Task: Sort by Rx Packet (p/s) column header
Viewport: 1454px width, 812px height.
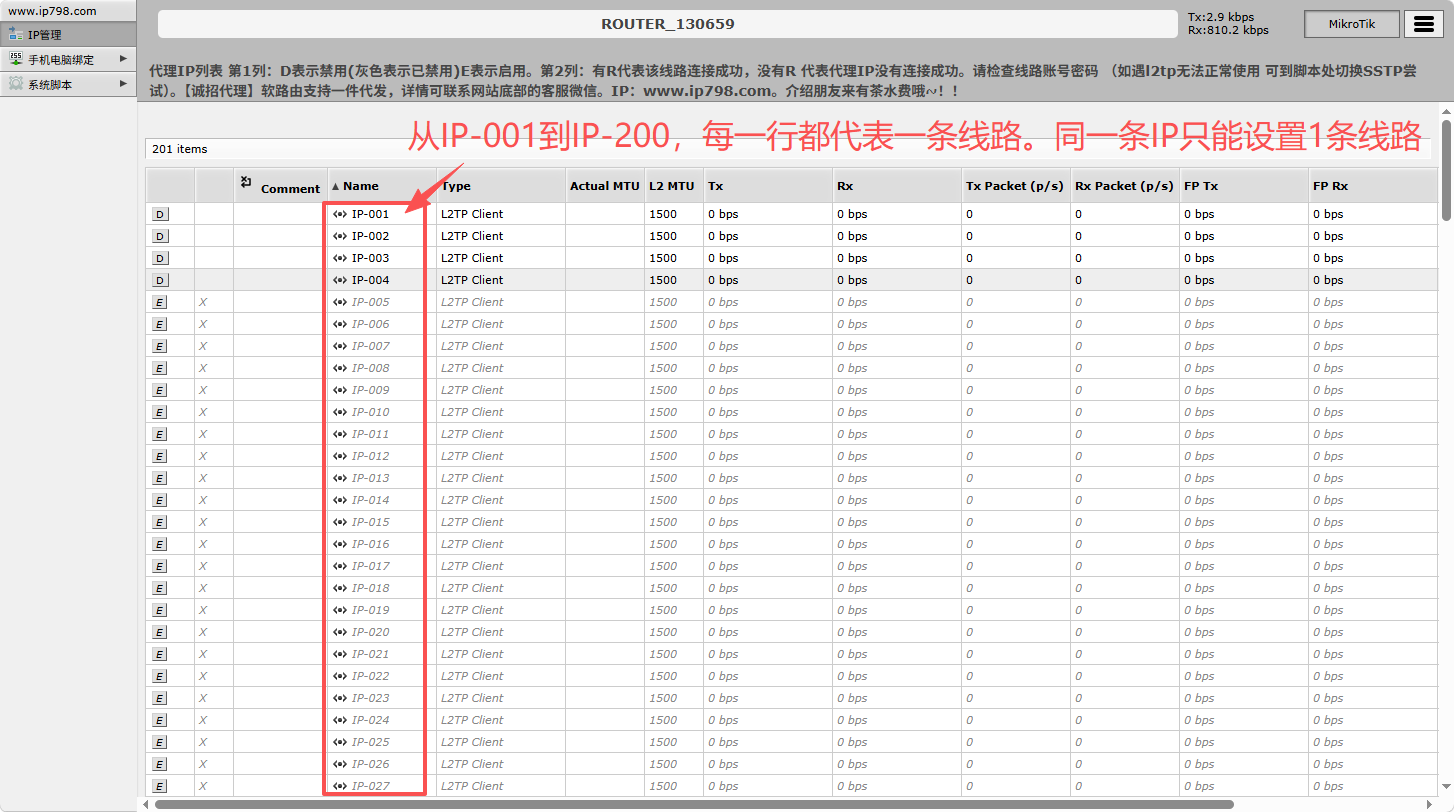Action: point(1125,186)
